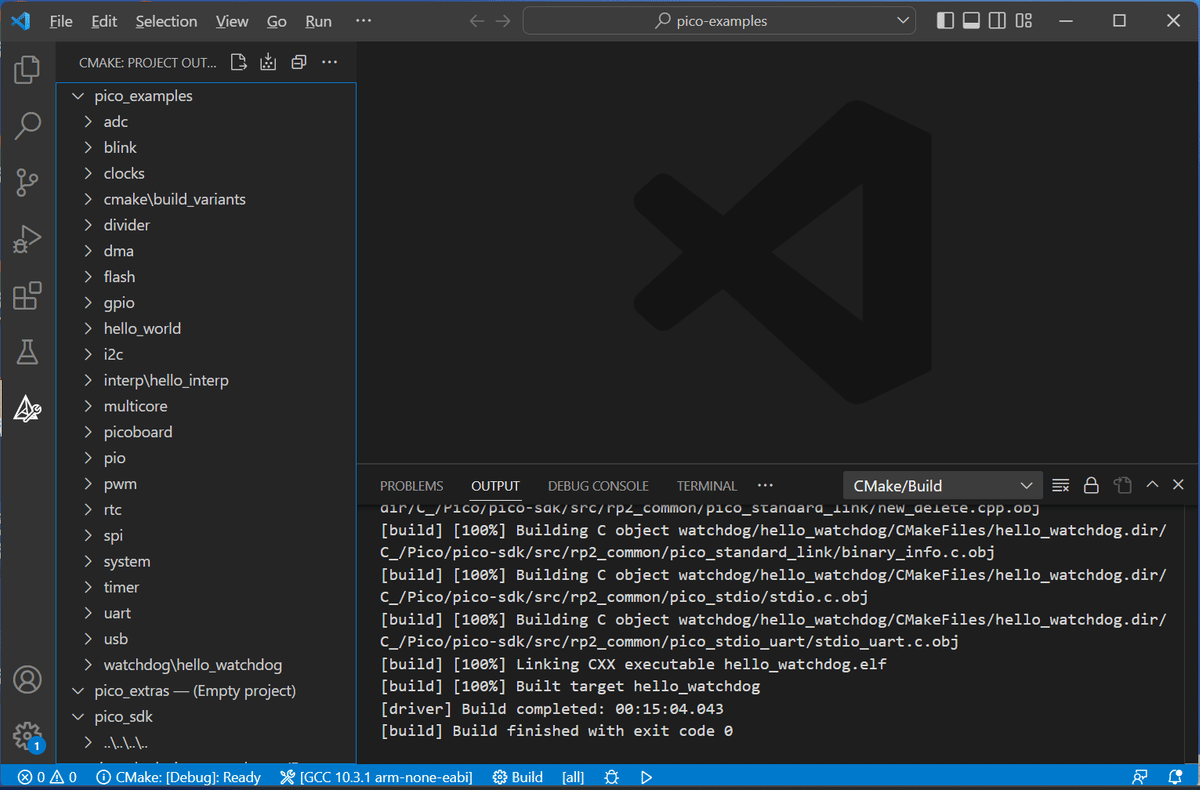Click CMake: [Debug]: Ready in the status bar
Image resolution: width=1200 pixels, height=790 pixels.
click(x=179, y=777)
